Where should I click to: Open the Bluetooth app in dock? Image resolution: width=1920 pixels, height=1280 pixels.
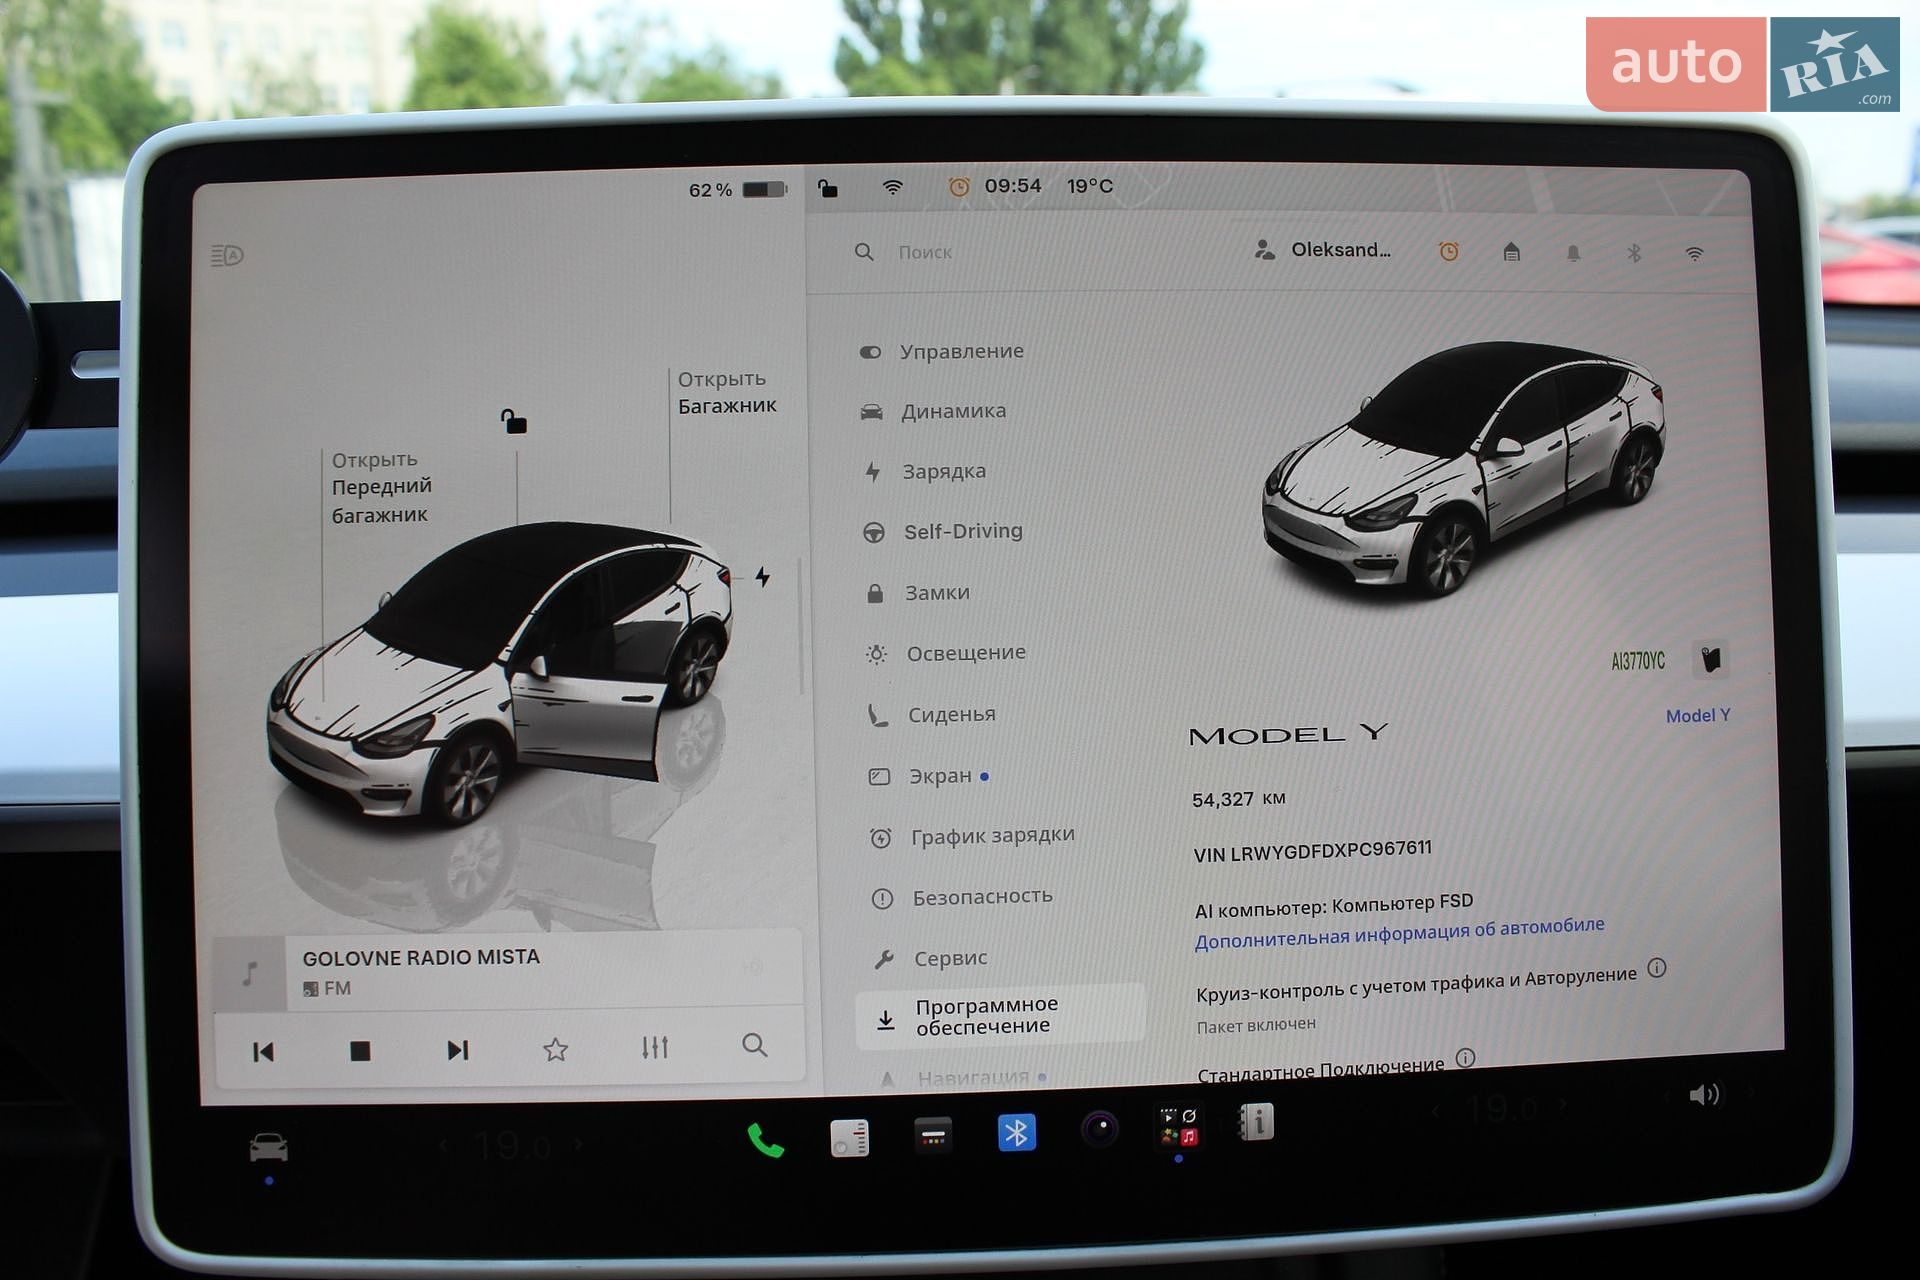(1017, 1132)
